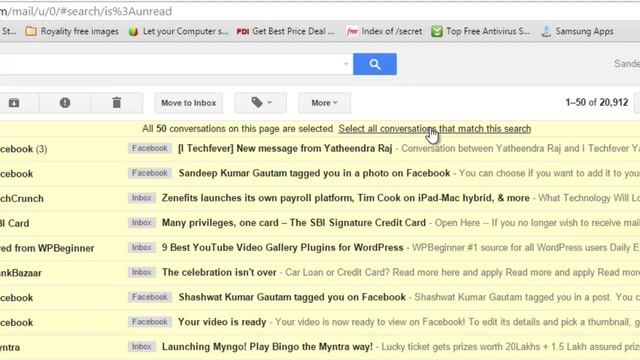Click Inbox label on Zenefits email

coord(142,198)
